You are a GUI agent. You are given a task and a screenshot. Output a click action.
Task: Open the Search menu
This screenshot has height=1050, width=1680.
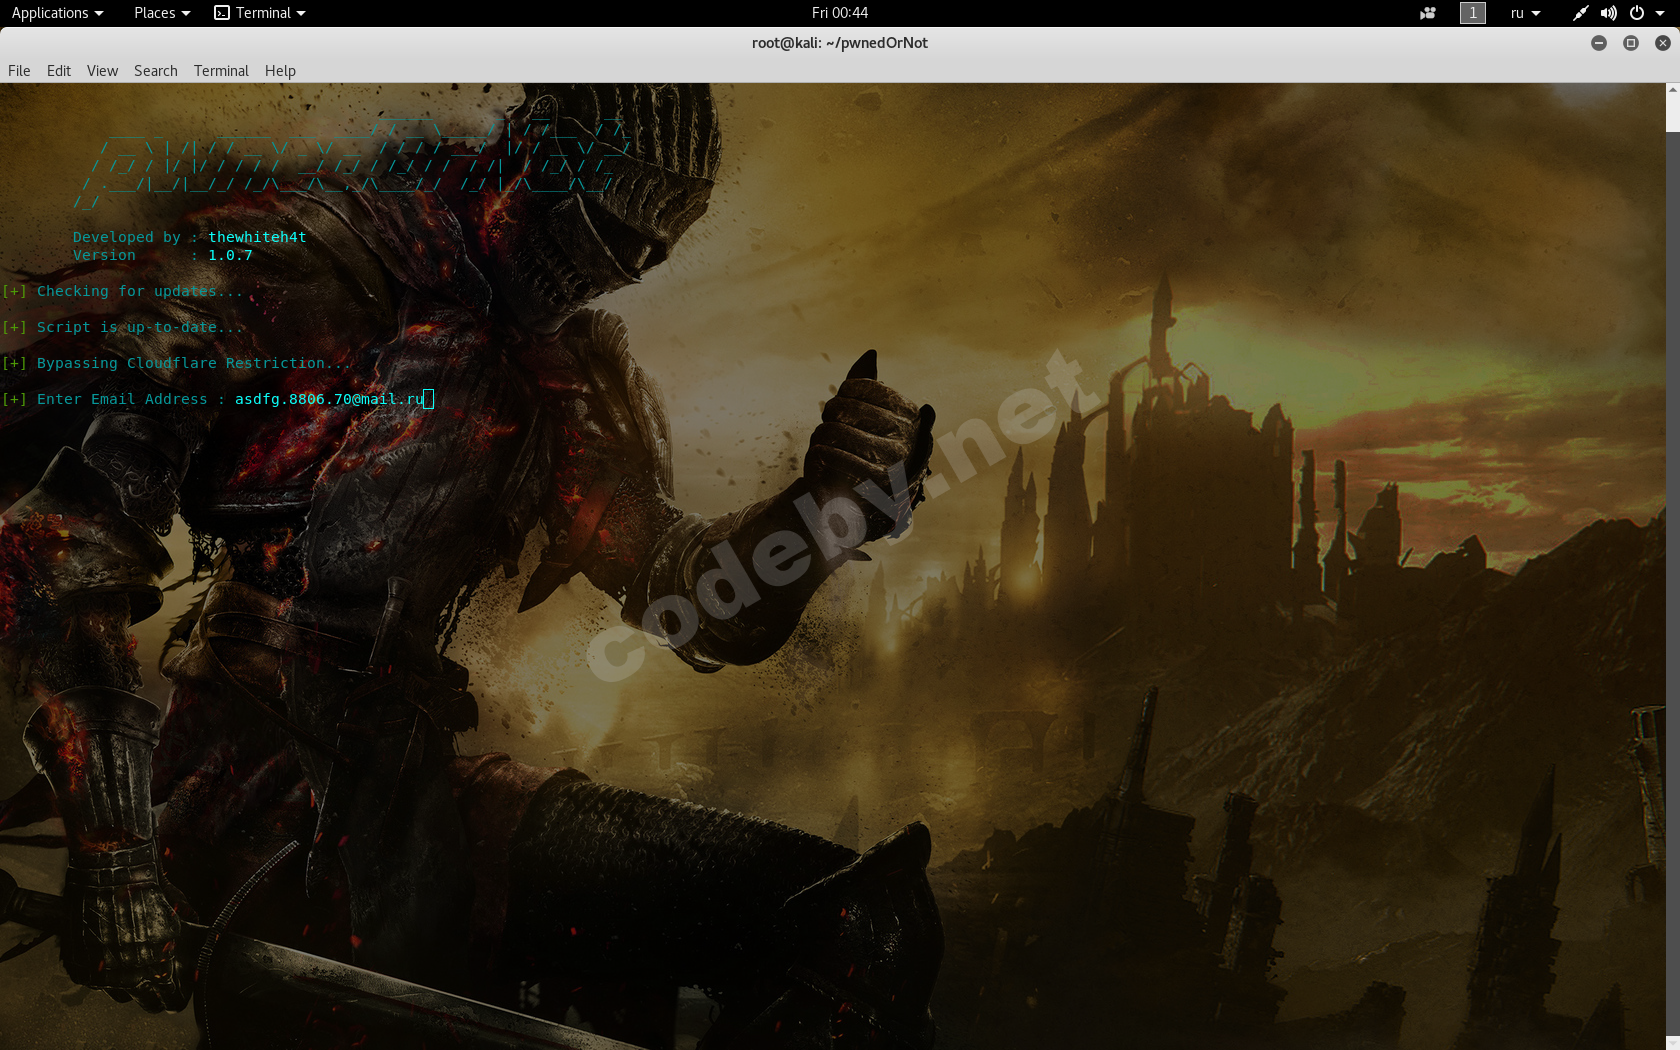tap(156, 71)
